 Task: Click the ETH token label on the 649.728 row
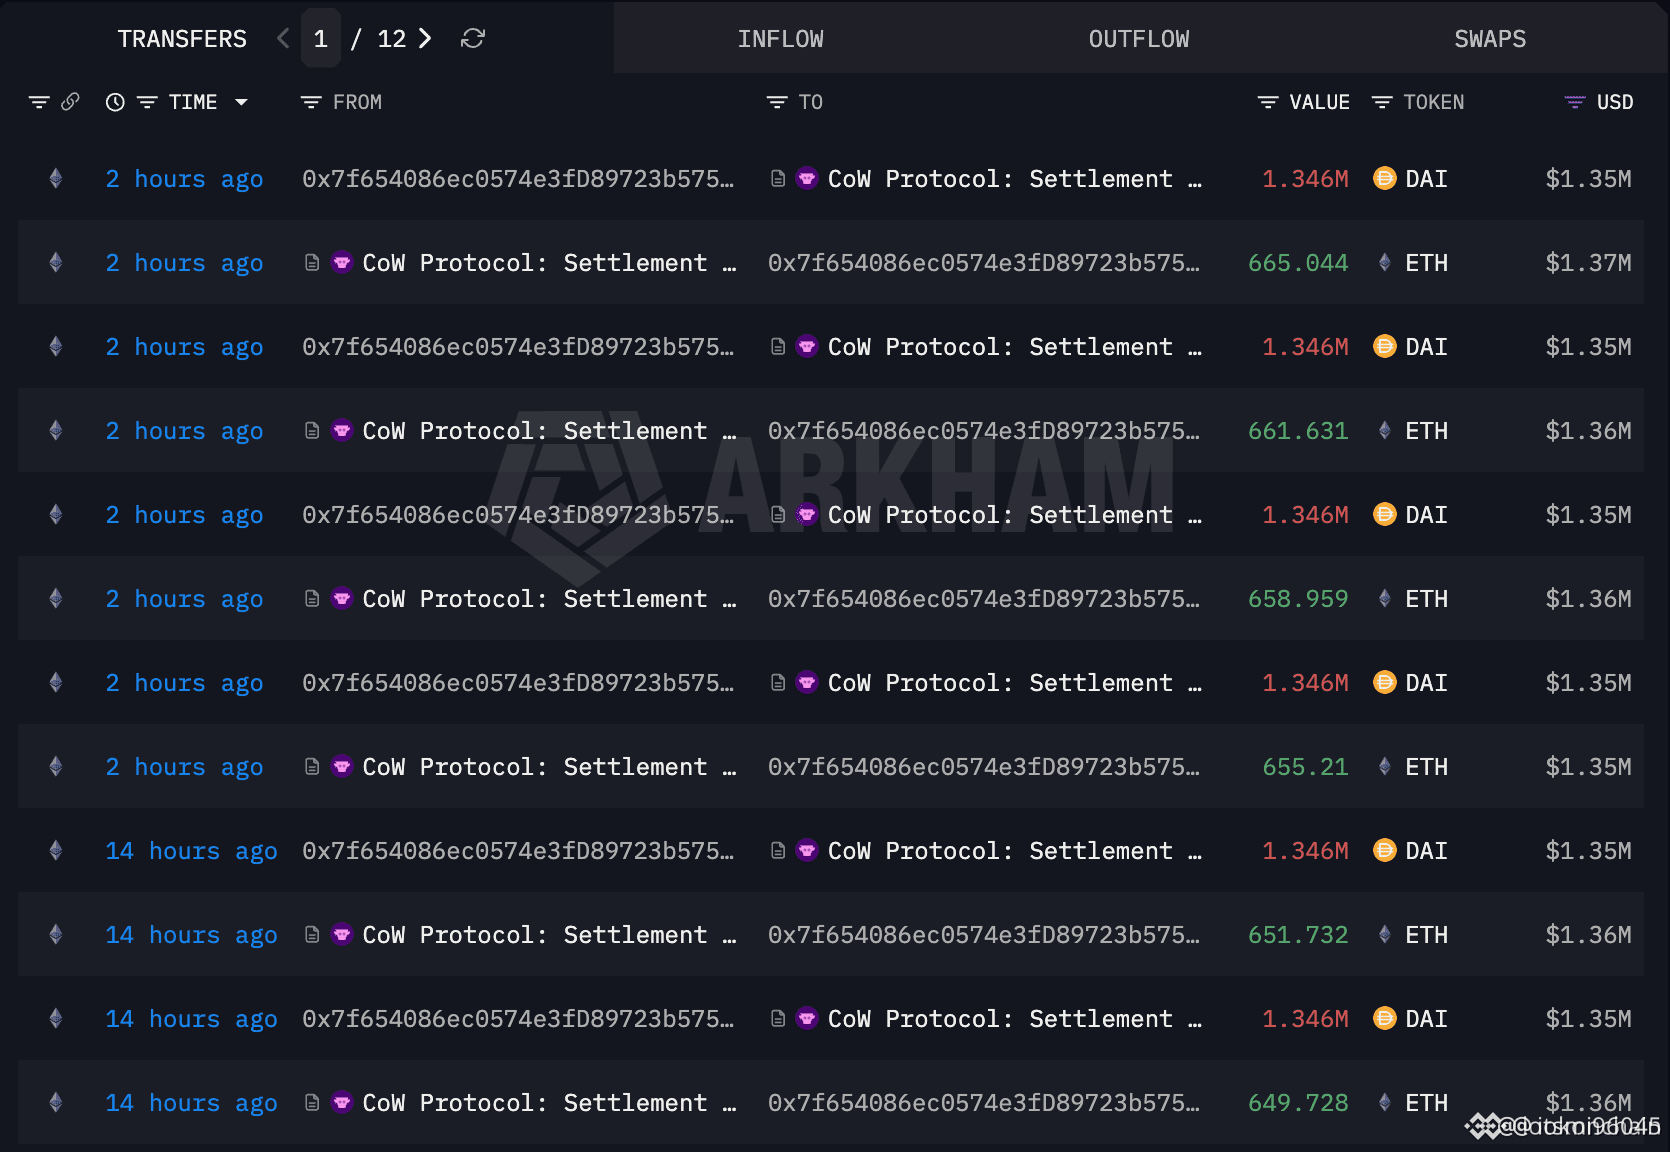1426,1103
